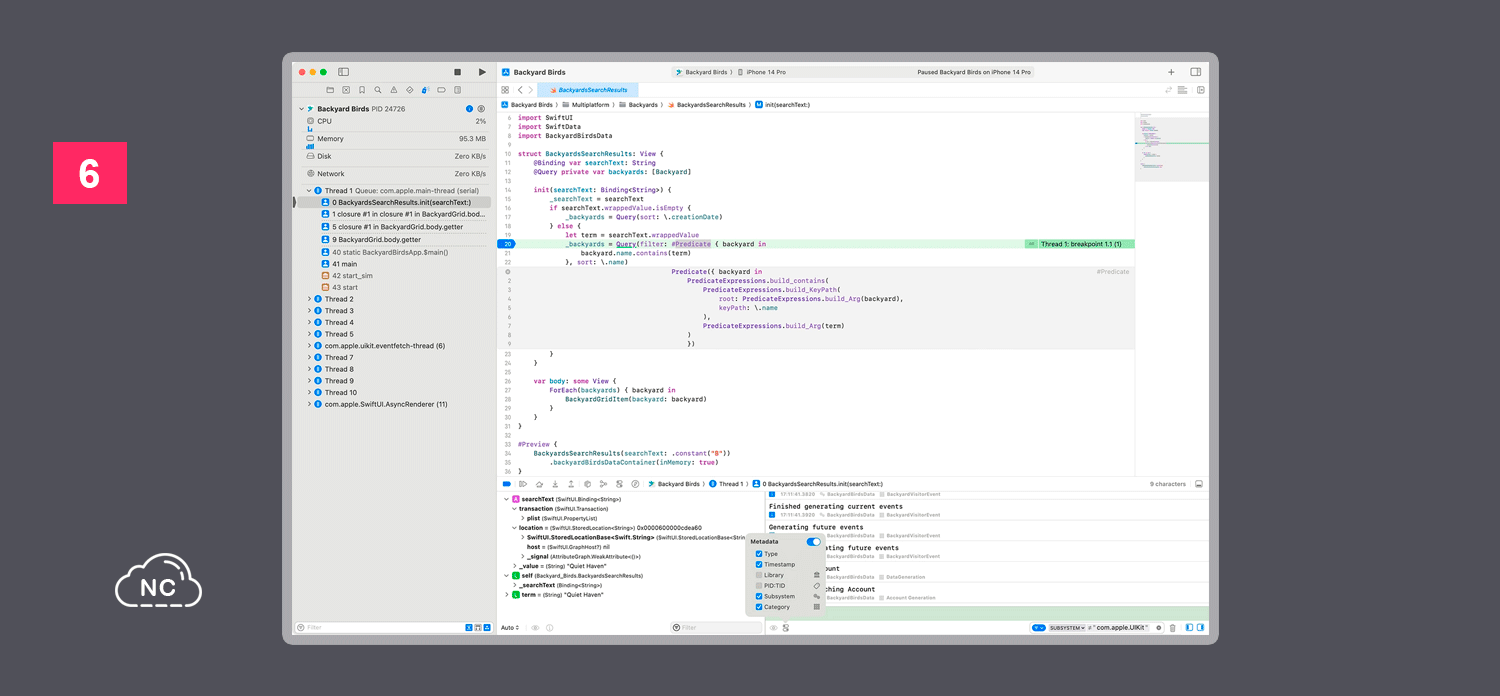Click the Debug View Hierarchy icon
The image size is (1500, 696).
(587, 484)
